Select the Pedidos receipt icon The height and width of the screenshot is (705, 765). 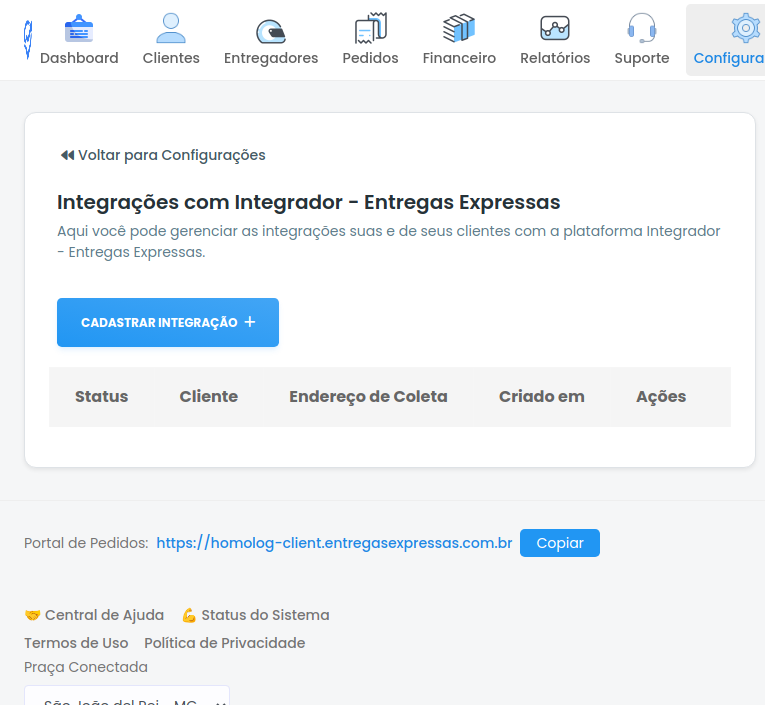370,28
